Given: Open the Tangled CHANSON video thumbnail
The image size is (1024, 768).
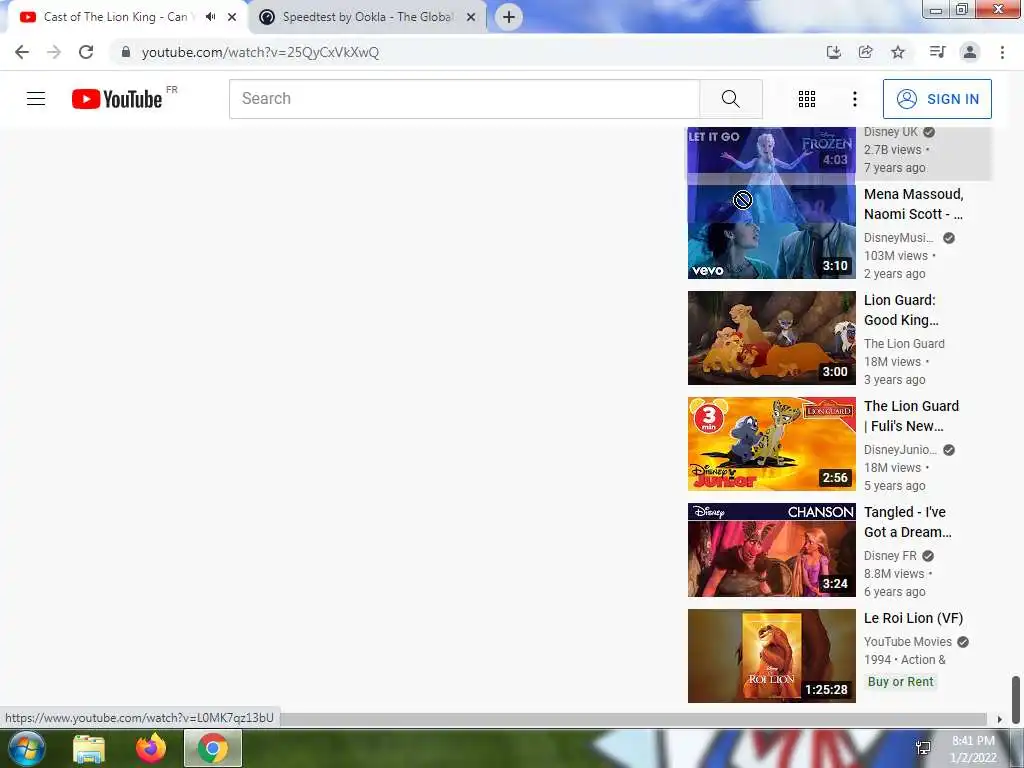Looking at the screenshot, I should [771, 550].
